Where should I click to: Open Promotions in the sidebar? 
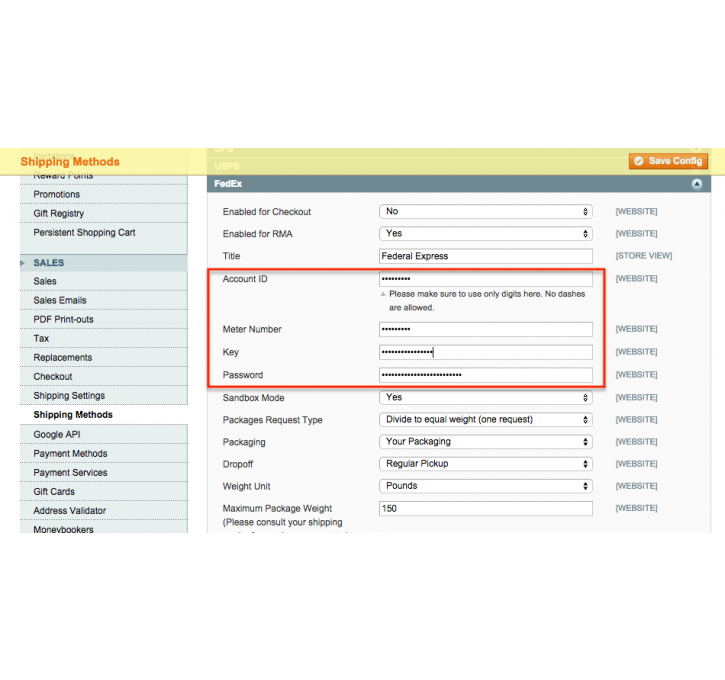pyautogui.click(x=104, y=194)
